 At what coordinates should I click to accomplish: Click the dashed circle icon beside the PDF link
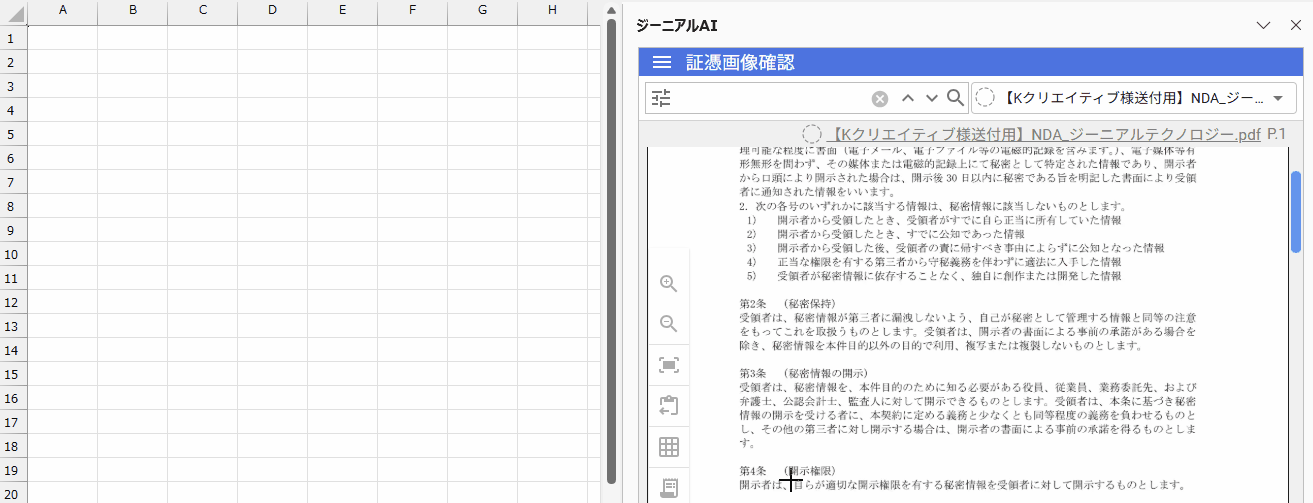point(812,134)
